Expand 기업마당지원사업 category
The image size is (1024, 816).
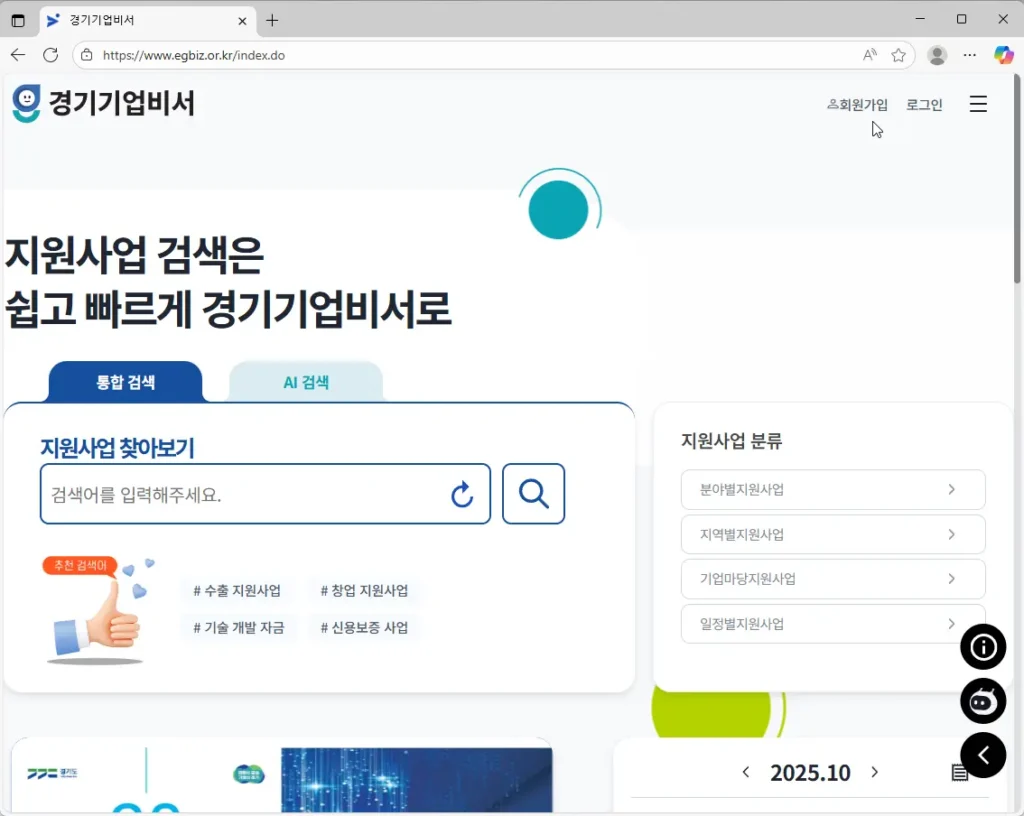pos(833,579)
